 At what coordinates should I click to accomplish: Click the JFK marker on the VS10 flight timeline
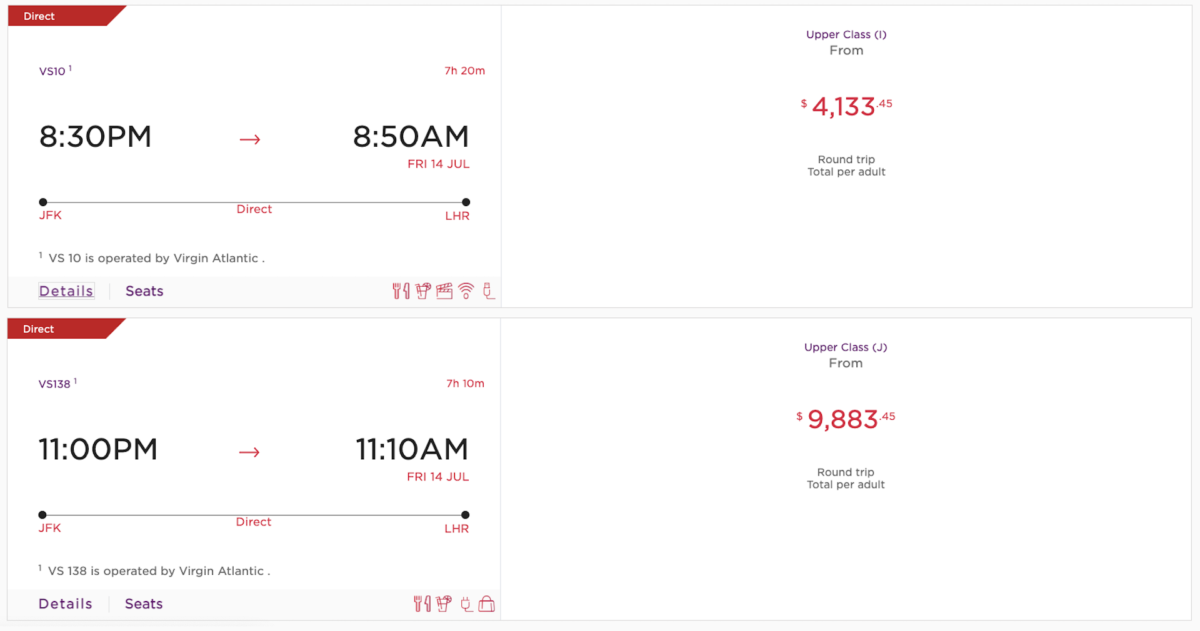click(x=43, y=201)
